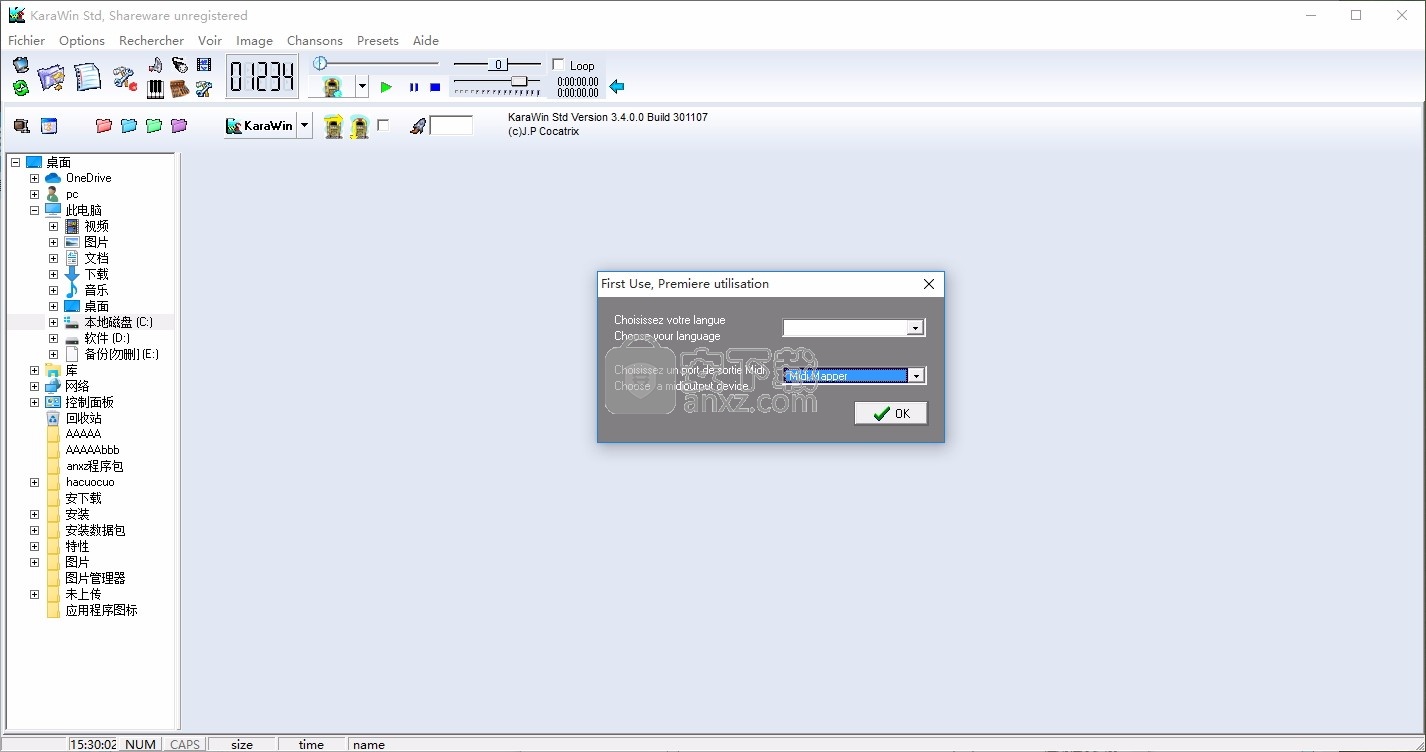Image resolution: width=1426 pixels, height=752 pixels.
Task: Open the purple folder shortcut
Action: pos(179,126)
